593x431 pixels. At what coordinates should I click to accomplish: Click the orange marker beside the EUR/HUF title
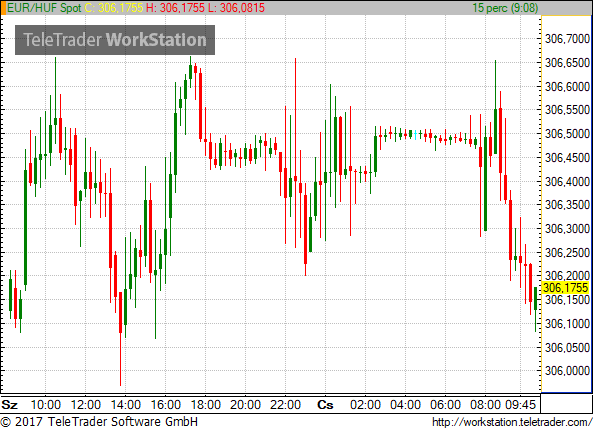point(3,8)
